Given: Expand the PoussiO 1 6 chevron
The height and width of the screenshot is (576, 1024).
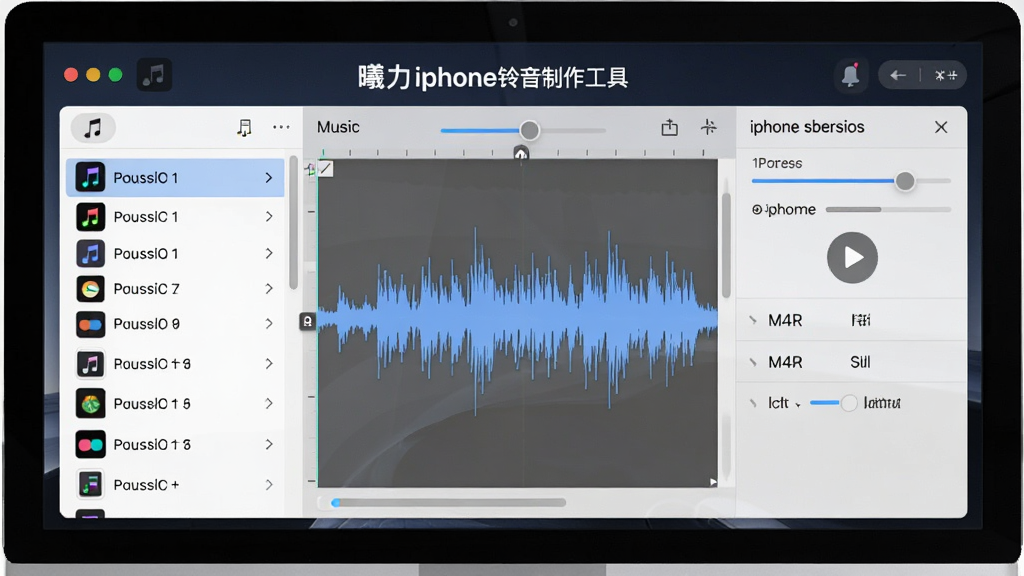Looking at the screenshot, I should tap(268, 404).
